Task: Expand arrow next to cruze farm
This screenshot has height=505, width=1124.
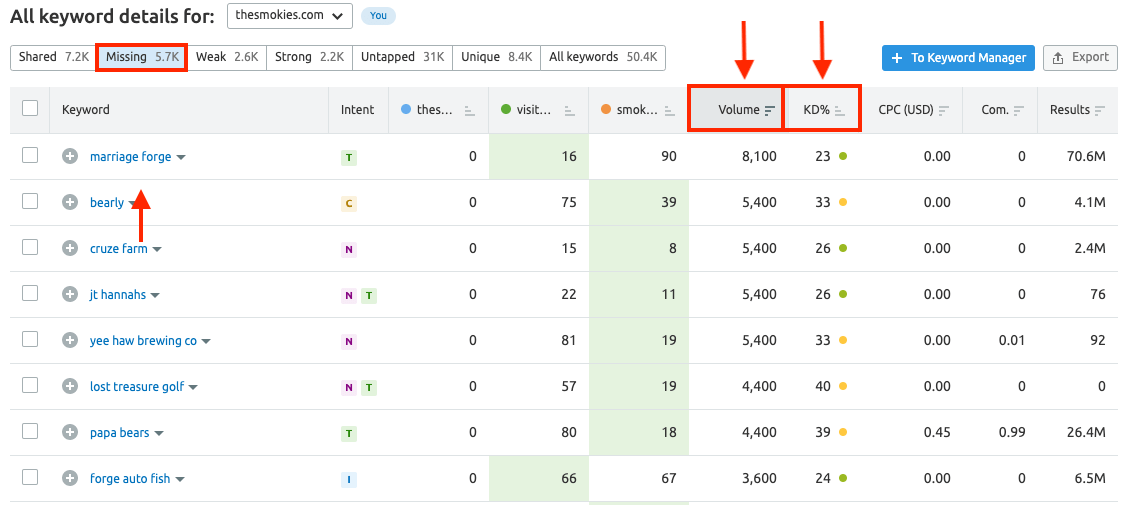Action: [157, 250]
